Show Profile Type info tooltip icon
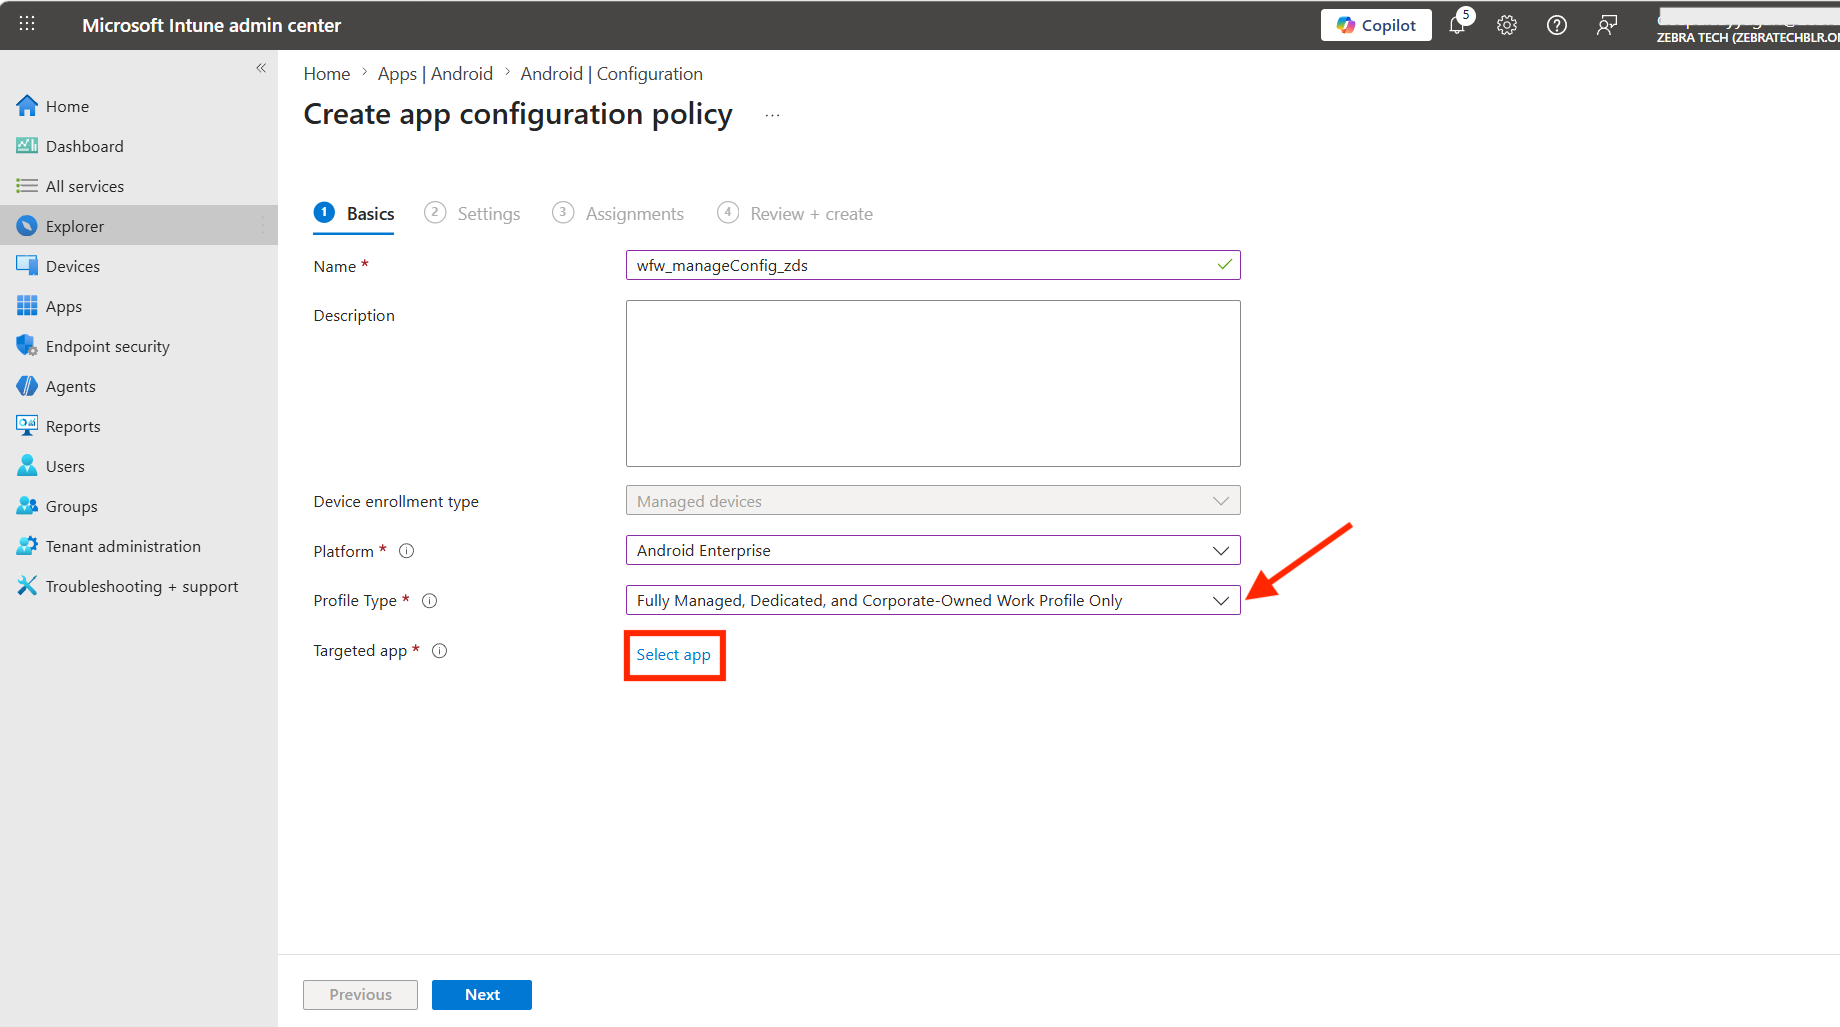 pyautogui.click(x=430, y=601)
